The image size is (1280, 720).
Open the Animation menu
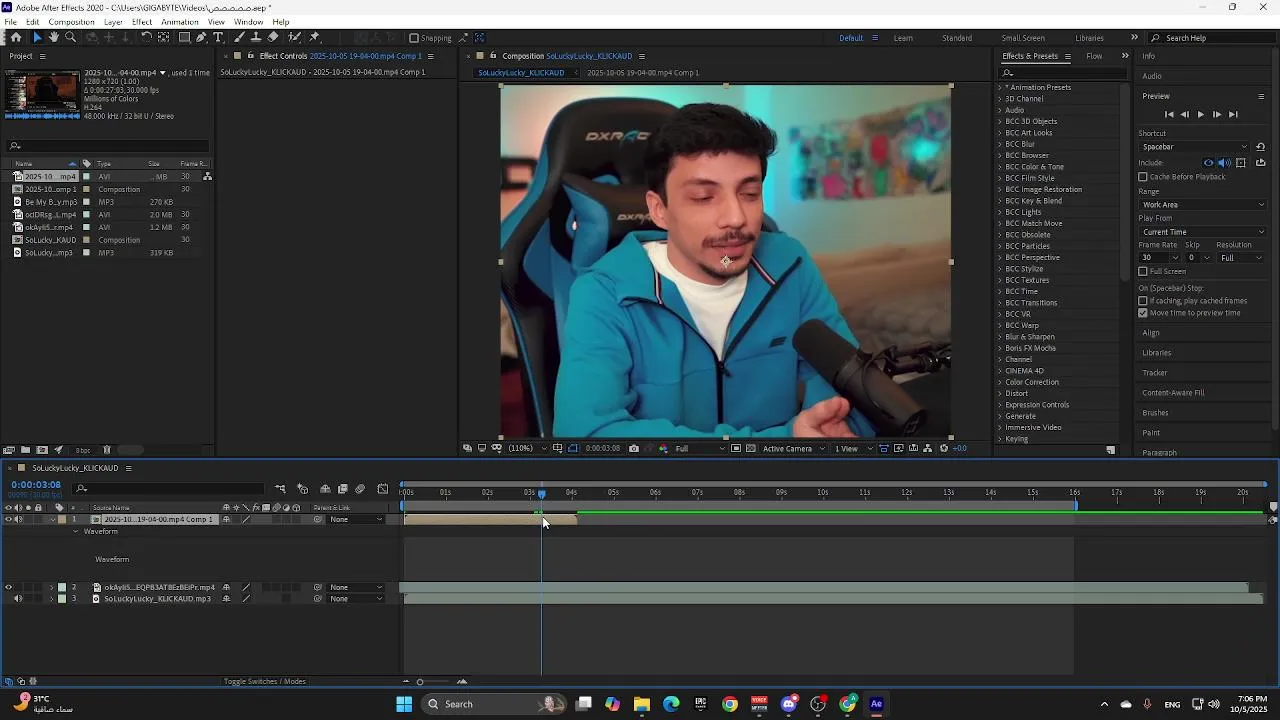tap(180, 22)
